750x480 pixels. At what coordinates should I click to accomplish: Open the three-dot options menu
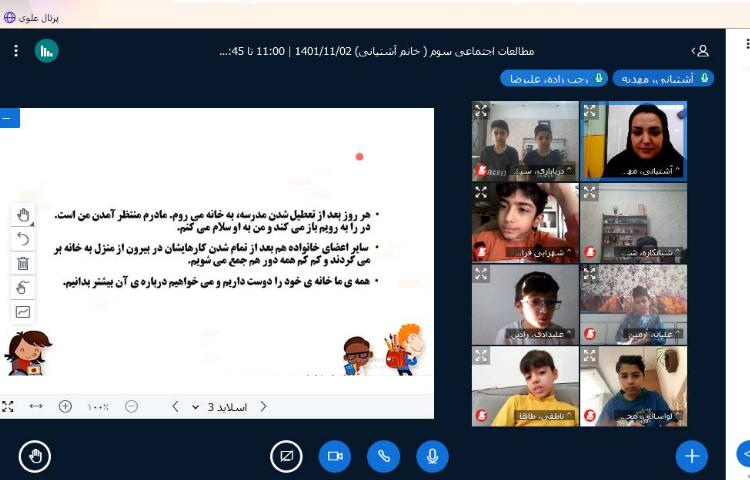coord(16,51)
